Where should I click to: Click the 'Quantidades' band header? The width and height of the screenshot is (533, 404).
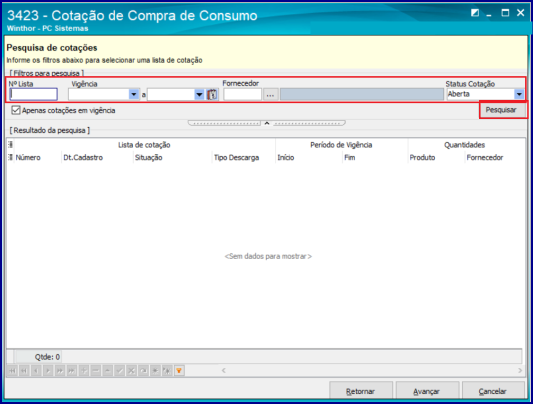(464, 145)
